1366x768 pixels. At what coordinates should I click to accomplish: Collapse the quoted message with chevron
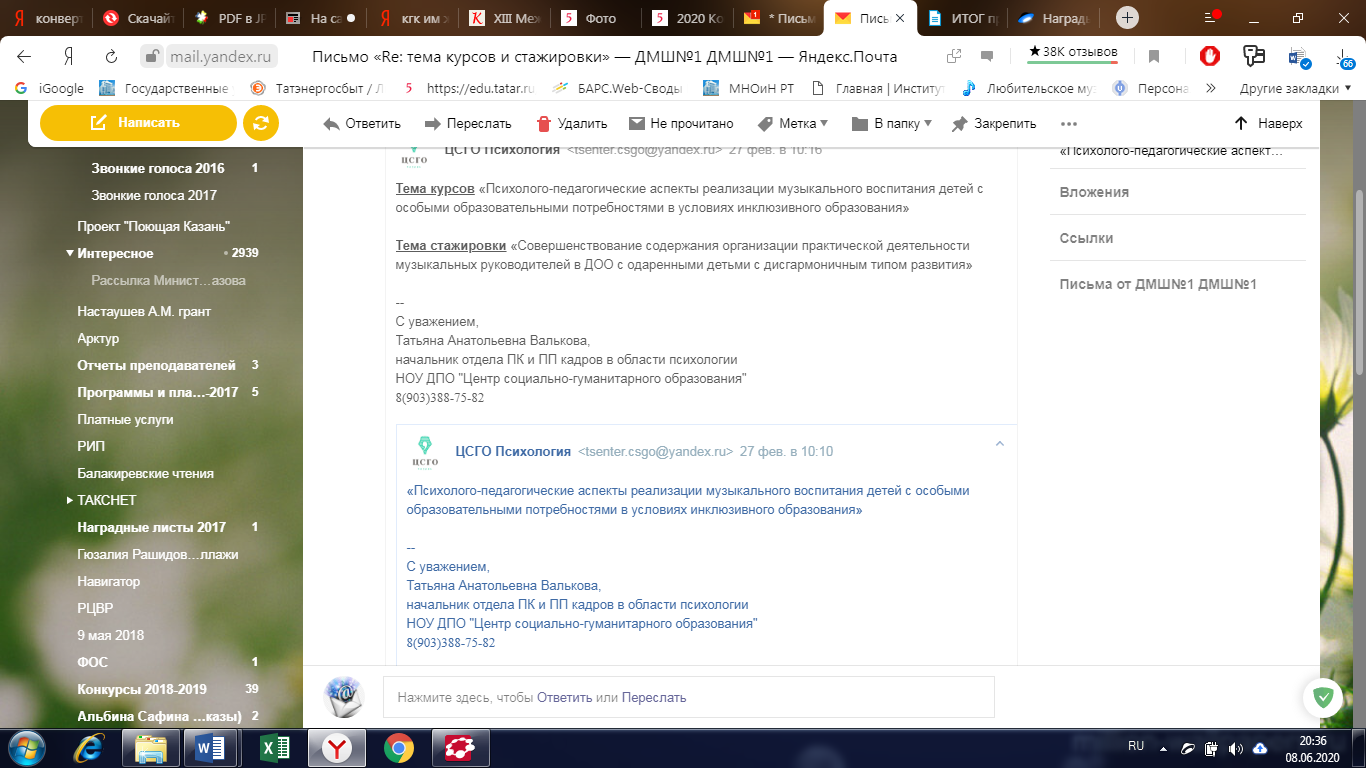pyautogui.click(x=998, y=444)
